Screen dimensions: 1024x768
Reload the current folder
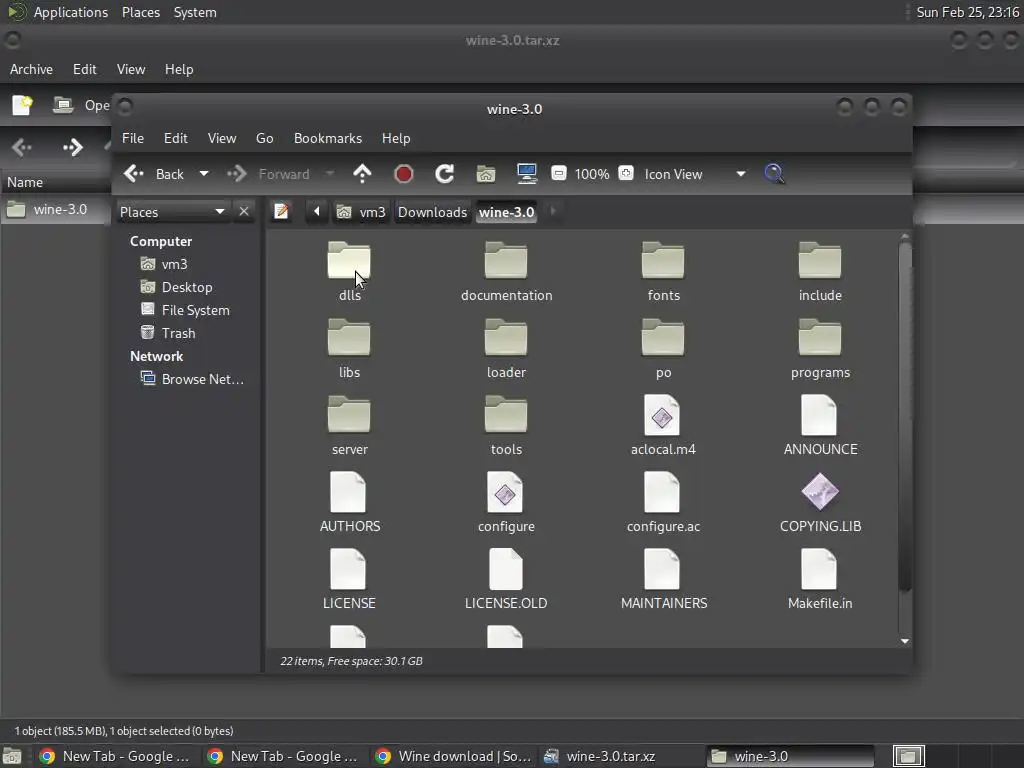445,174
